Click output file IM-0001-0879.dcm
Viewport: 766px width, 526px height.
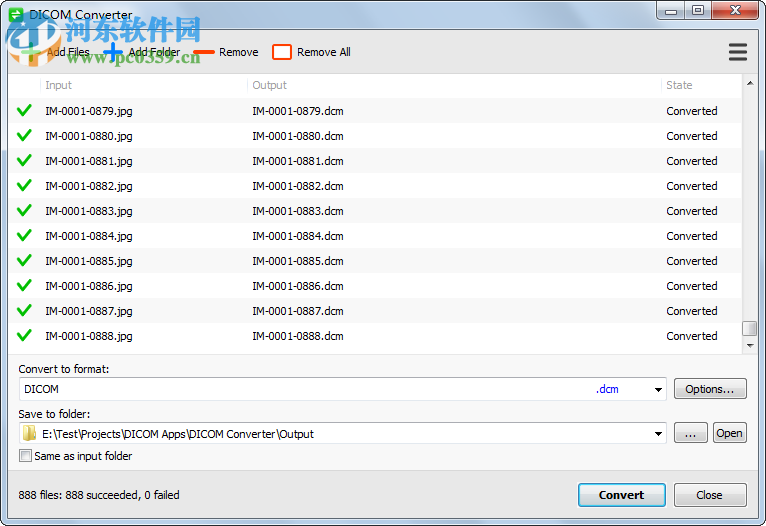pyautogui.click(x=298, y=111)
